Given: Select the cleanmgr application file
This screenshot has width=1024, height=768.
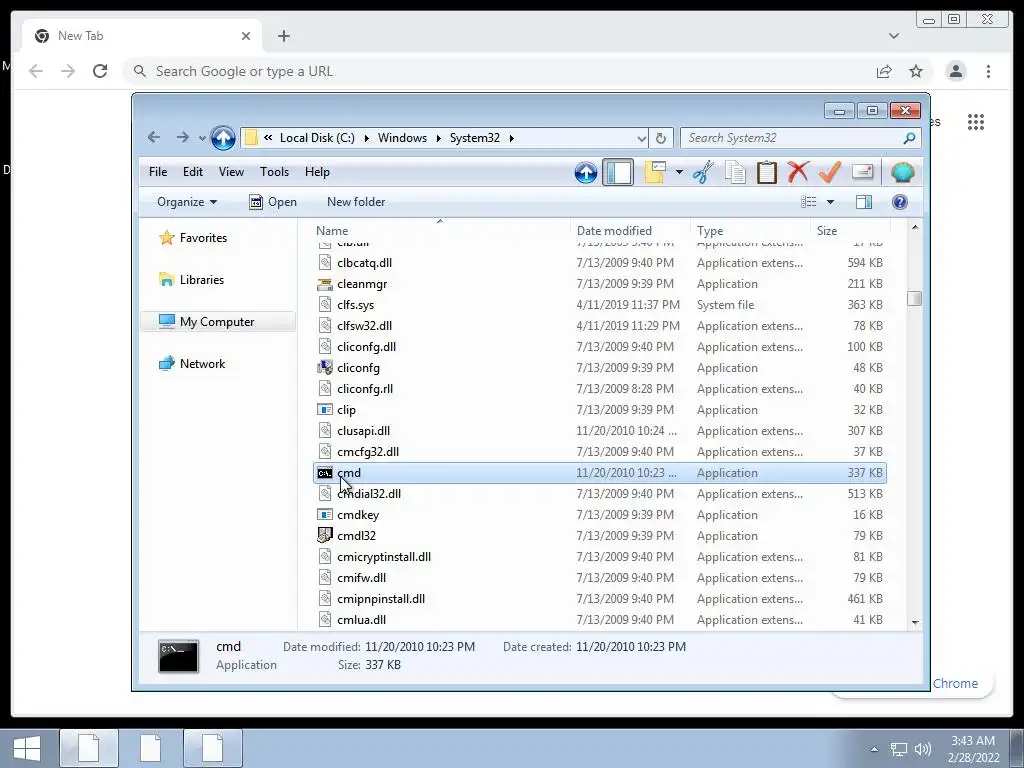Looking at the screenshot, I should 600,284.
